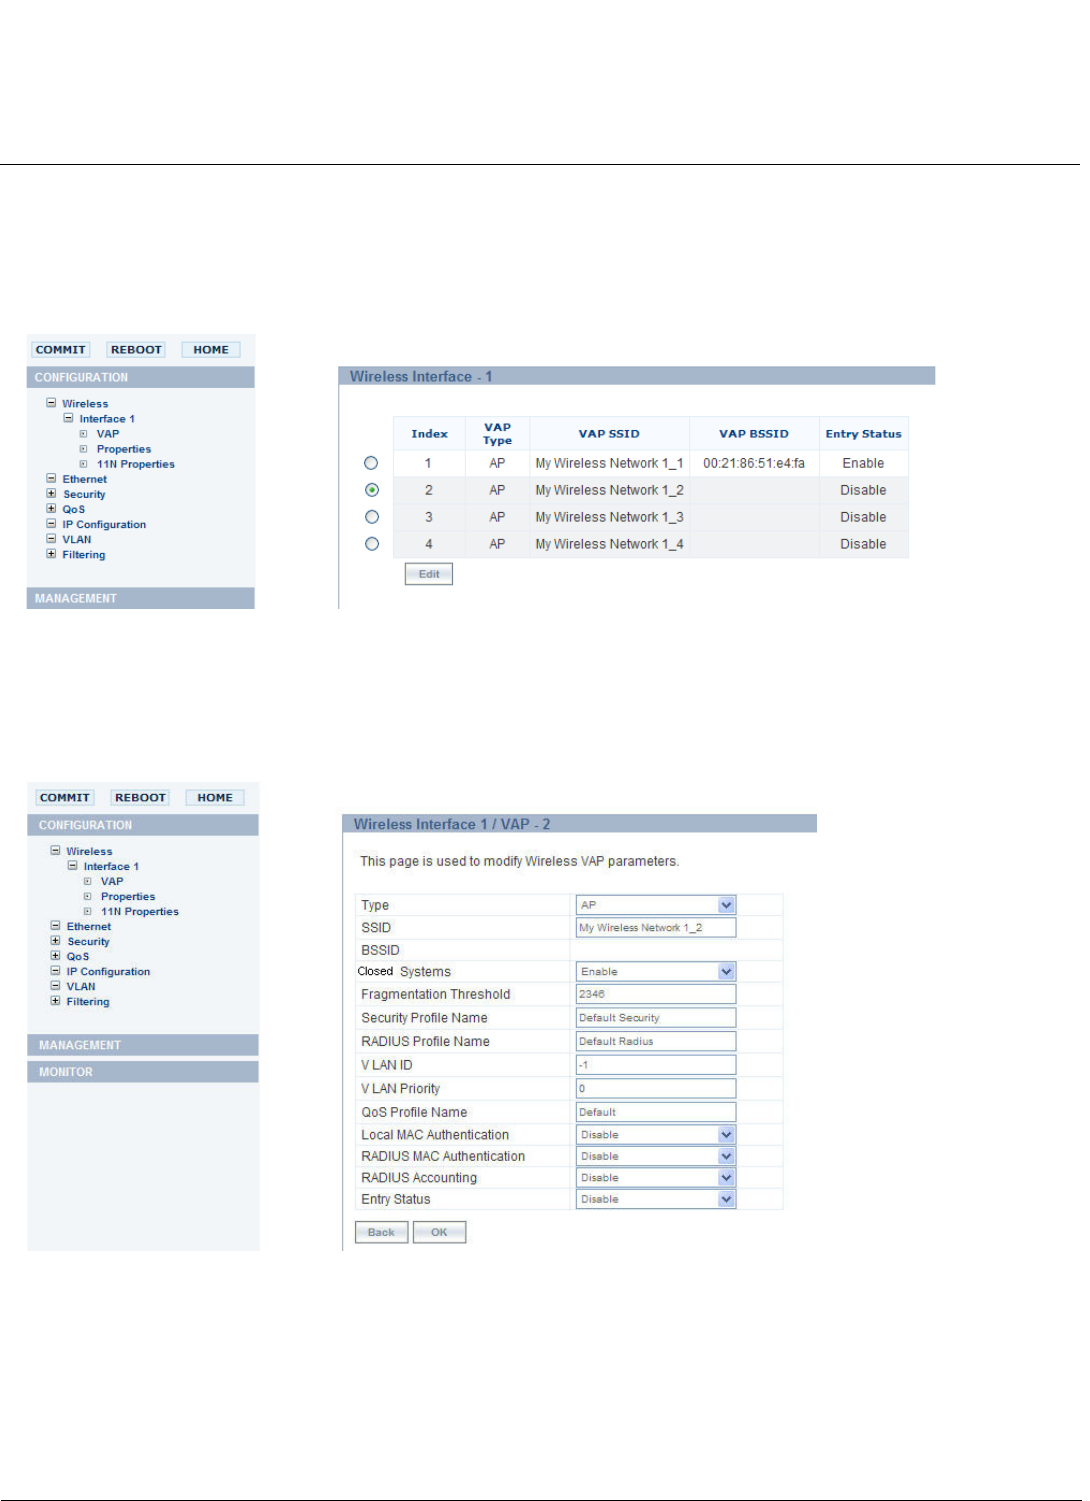Open the Closed Systems dropdown

click(x=656, y=972)
